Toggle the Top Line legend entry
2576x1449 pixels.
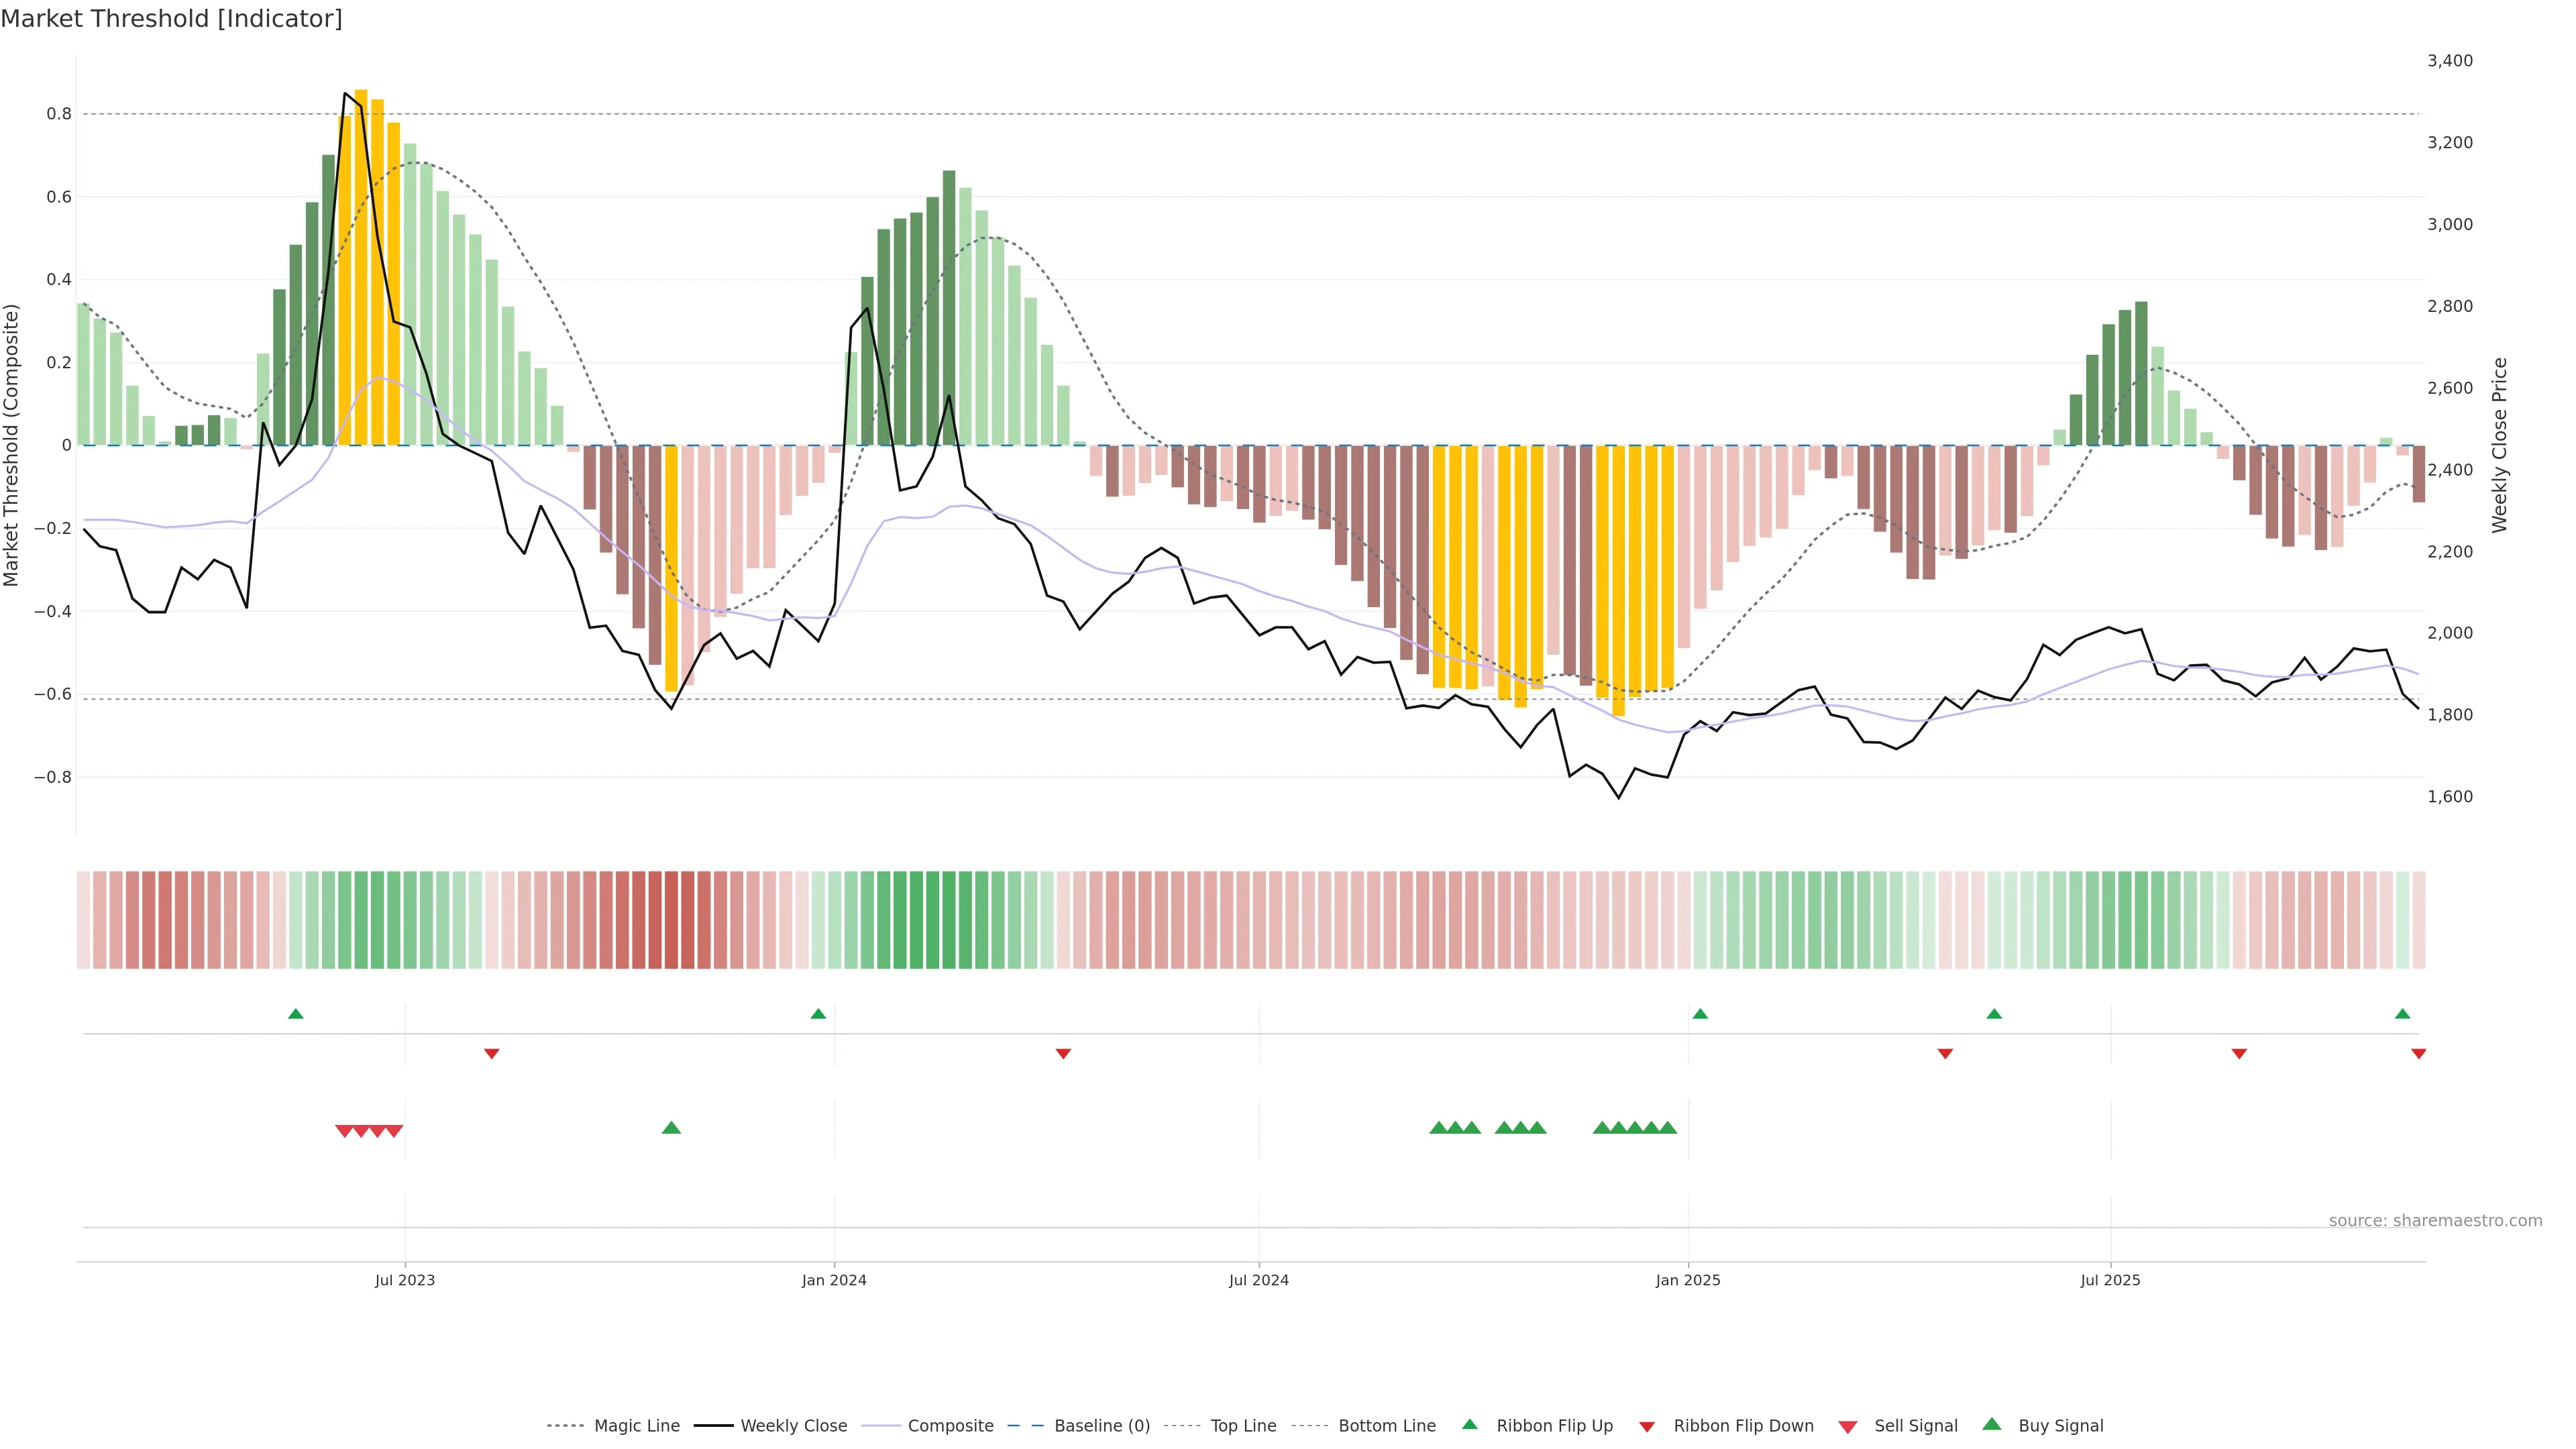point(1243,1426)
